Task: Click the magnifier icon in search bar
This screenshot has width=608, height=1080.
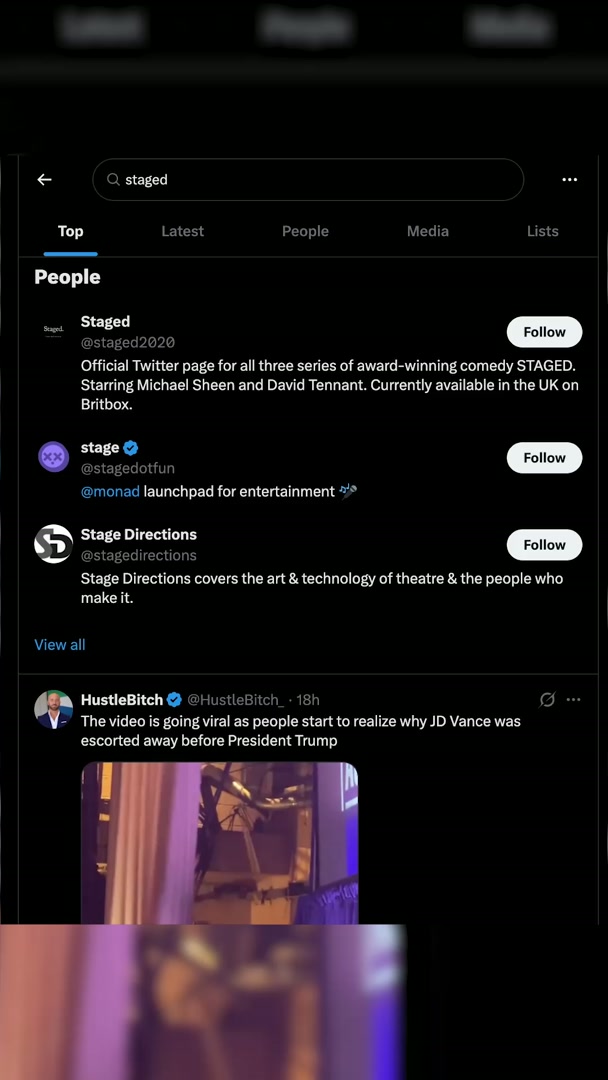Action: [114, 180]
